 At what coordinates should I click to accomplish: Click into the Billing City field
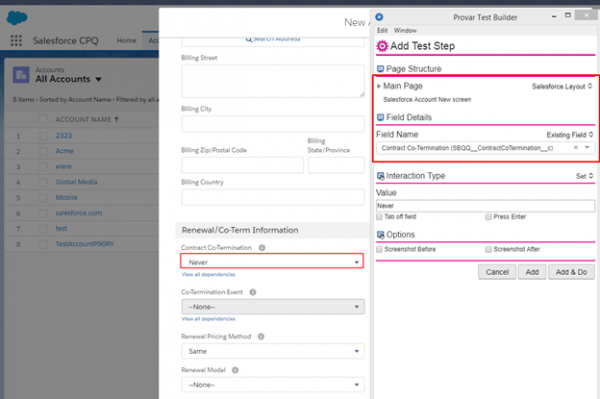tap(273, 124)
